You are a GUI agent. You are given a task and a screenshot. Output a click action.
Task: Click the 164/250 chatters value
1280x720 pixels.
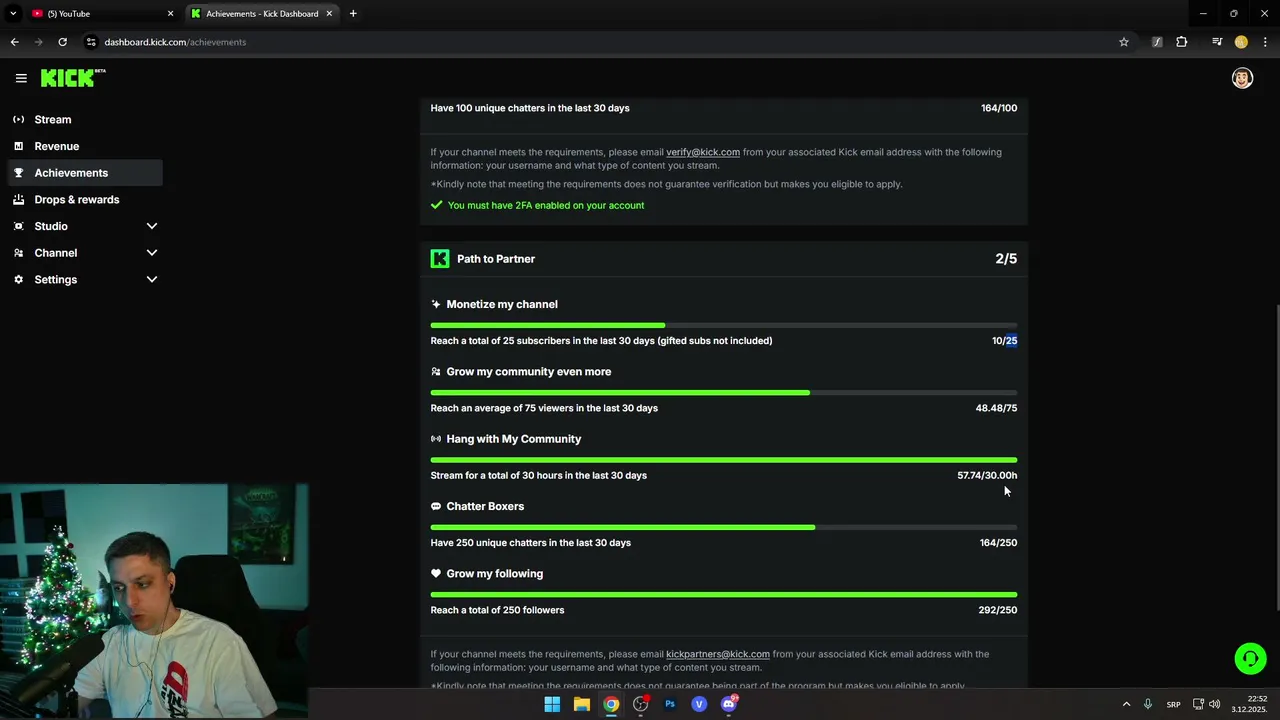click(998, 543)
